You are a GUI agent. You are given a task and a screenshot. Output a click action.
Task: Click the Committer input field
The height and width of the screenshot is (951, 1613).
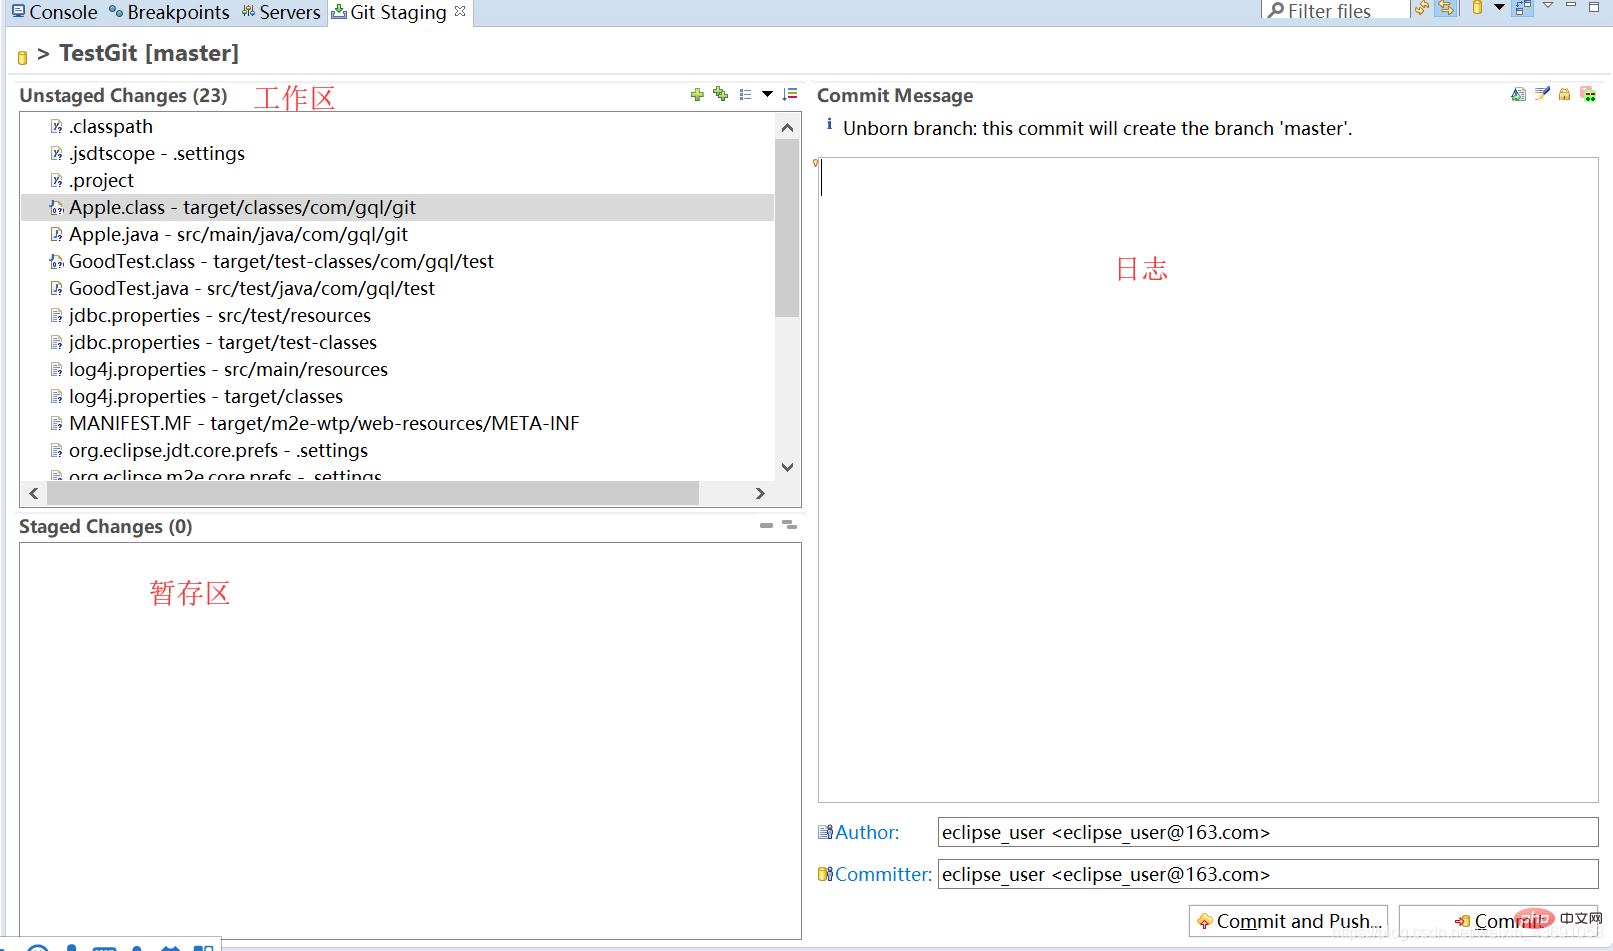point(1268,874)
